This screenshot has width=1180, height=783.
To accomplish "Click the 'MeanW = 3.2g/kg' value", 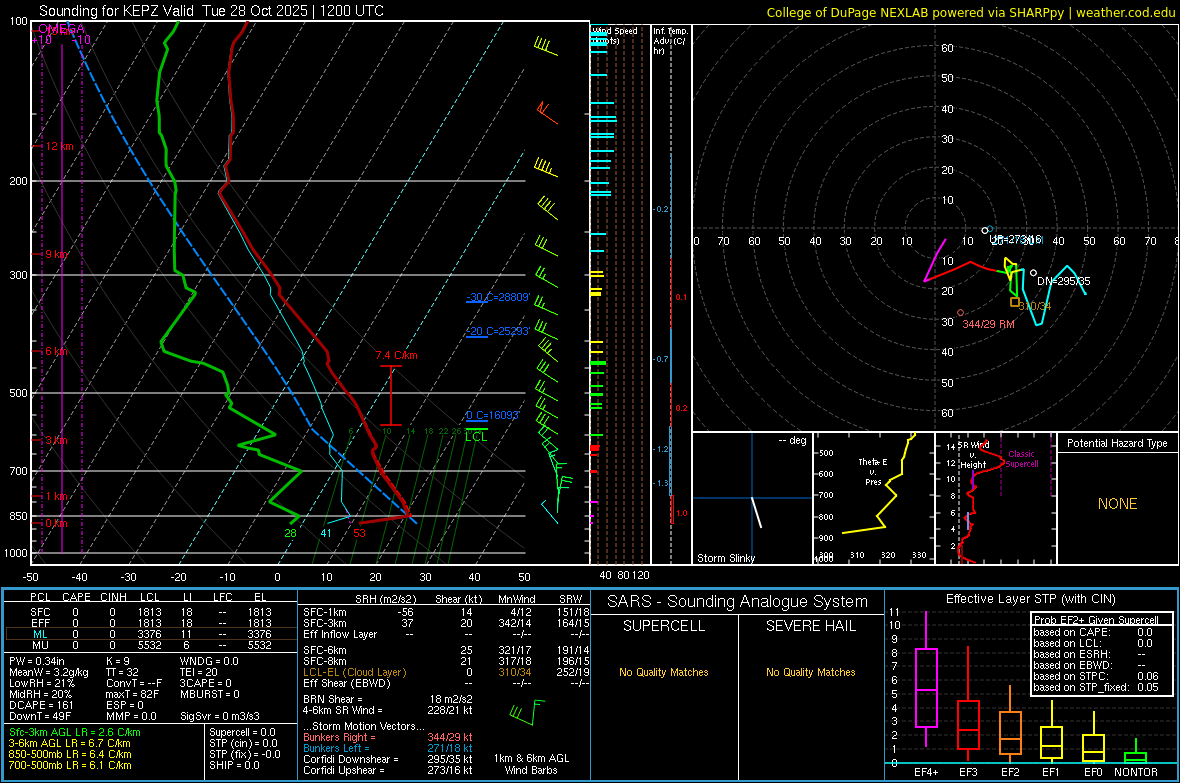I will point(48,672).
